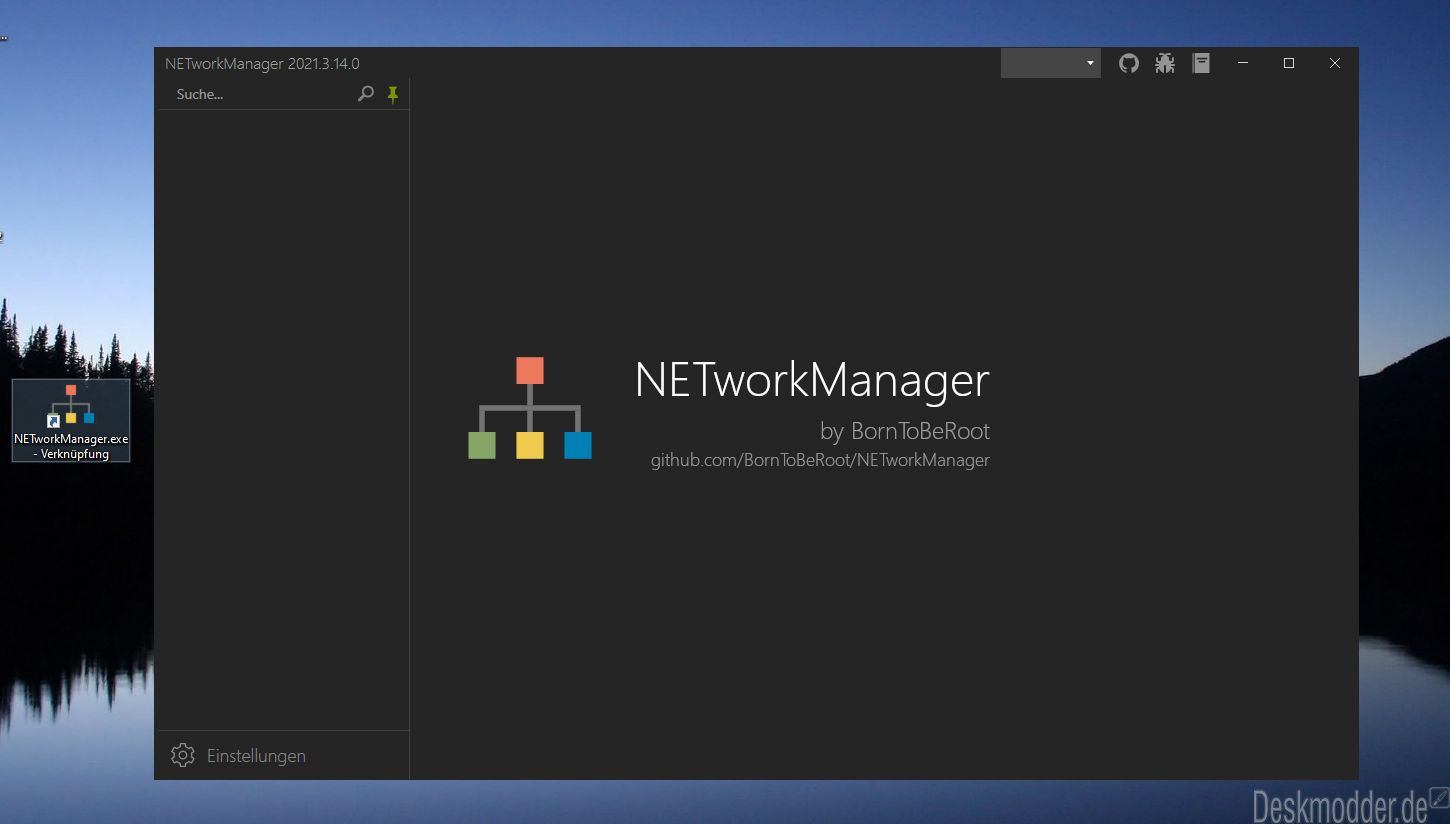Click the search magnifier icon
Screen dimensions: 1450x824
366,94
